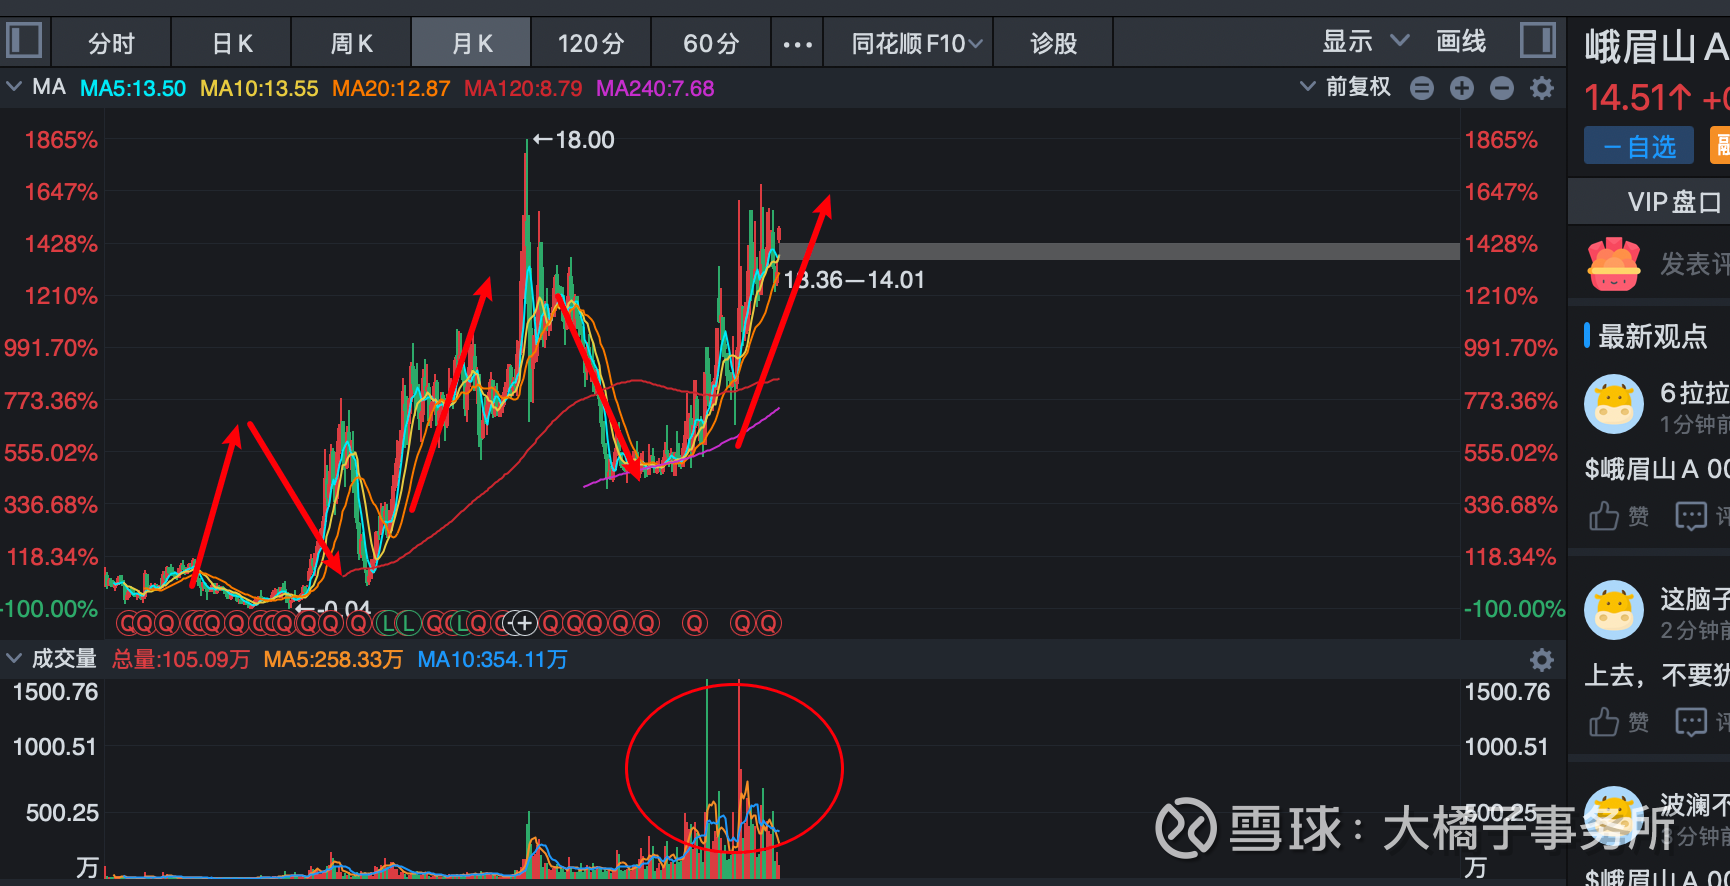The image size is (1730, 886).
Task: Click the 13.36—14.01 price range label
Action: point(855,280)
